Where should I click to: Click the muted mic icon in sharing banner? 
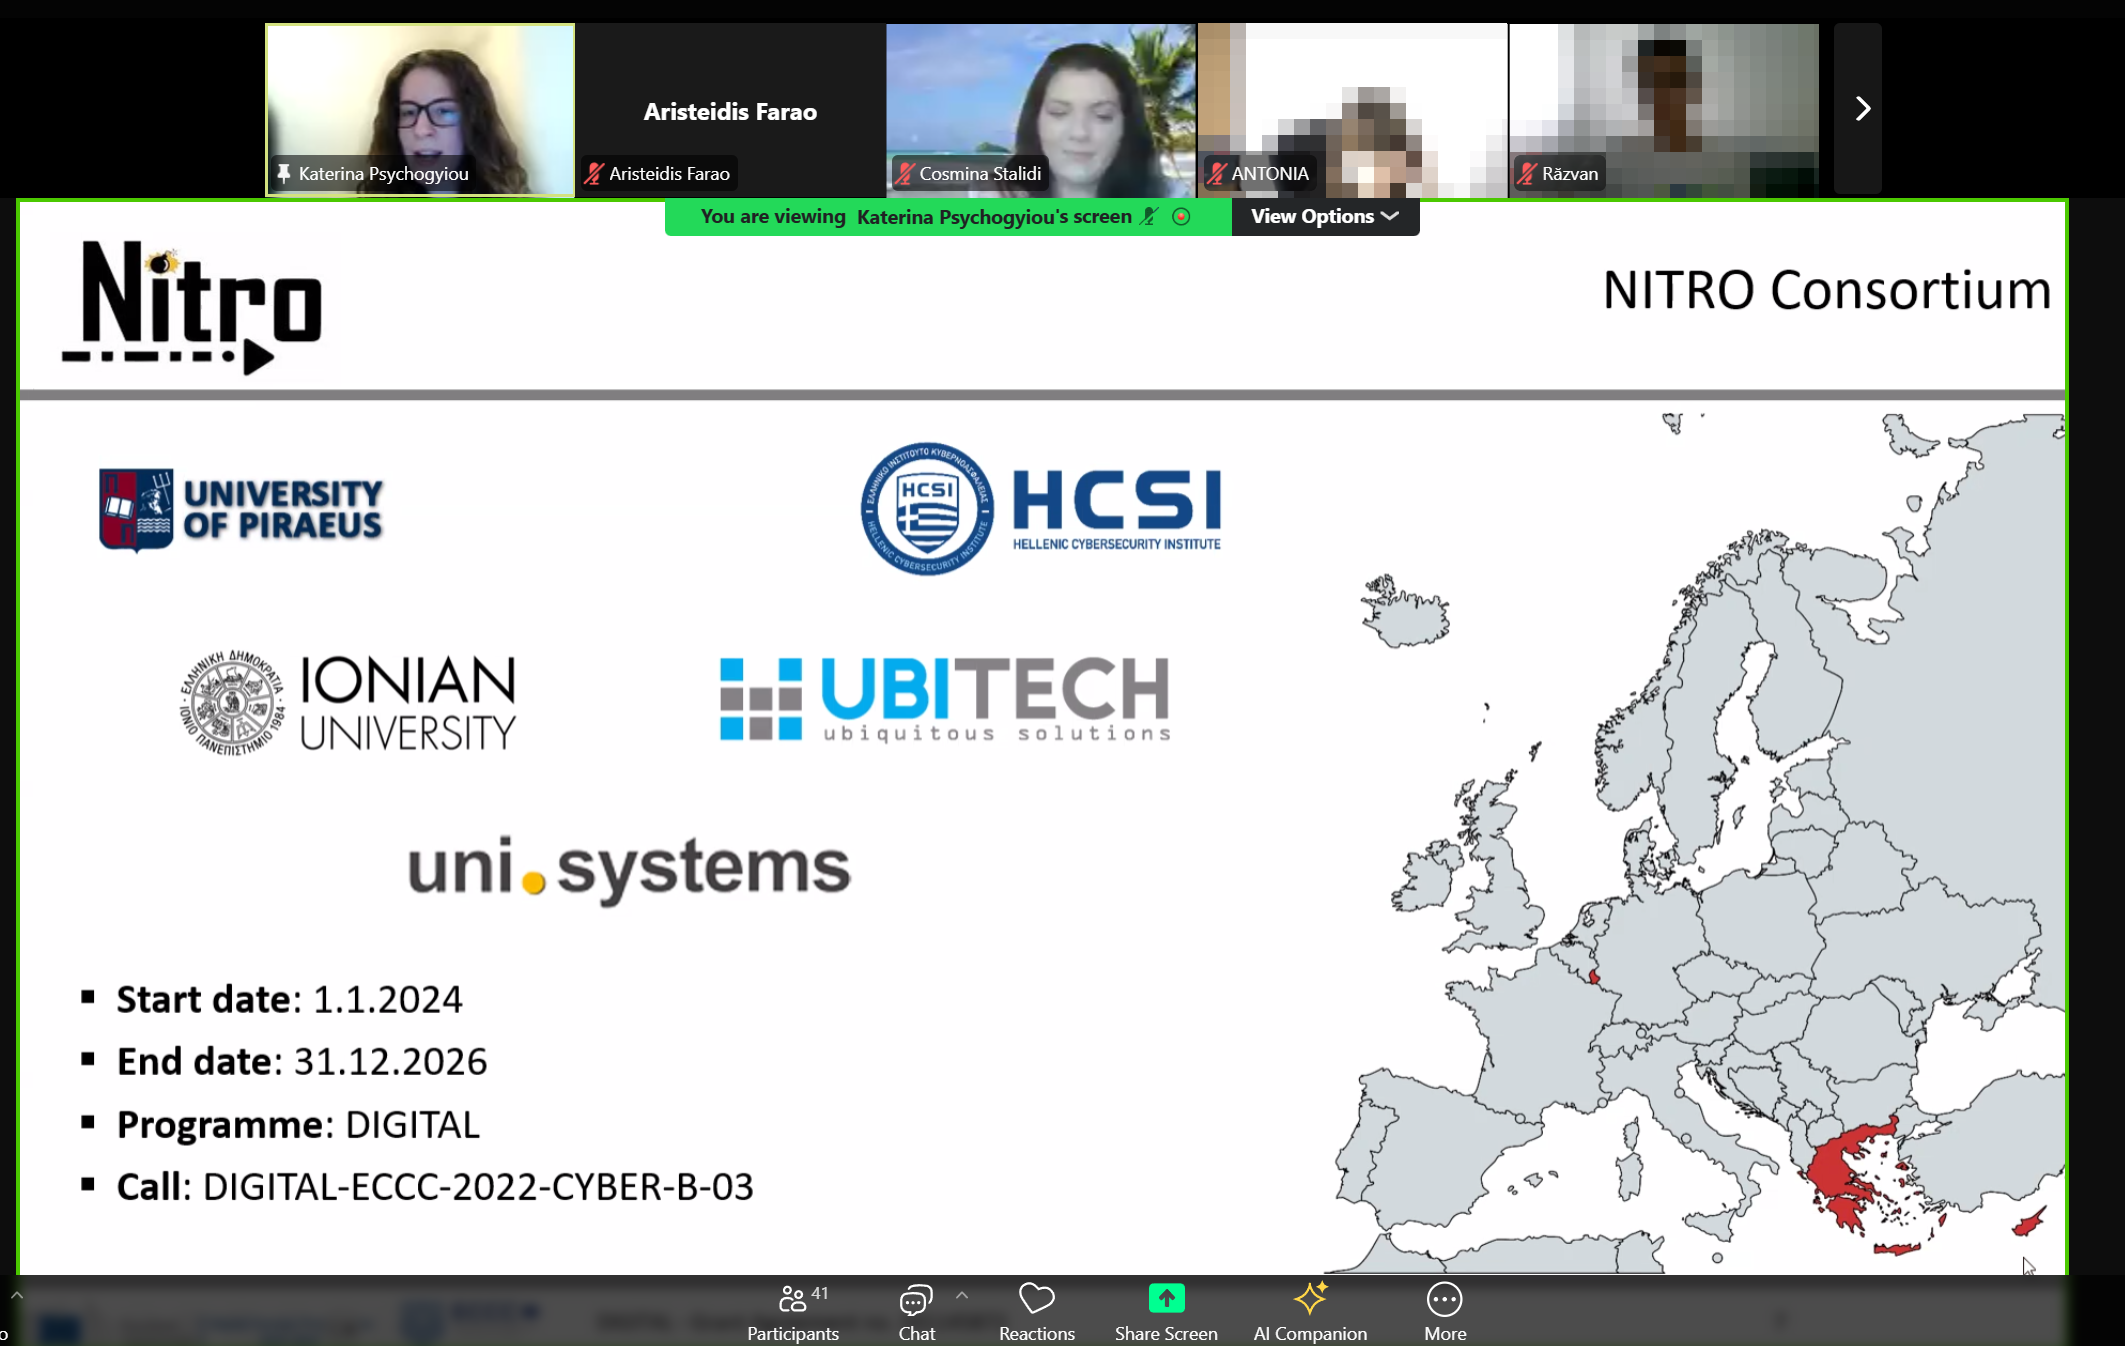(1150, 217)
